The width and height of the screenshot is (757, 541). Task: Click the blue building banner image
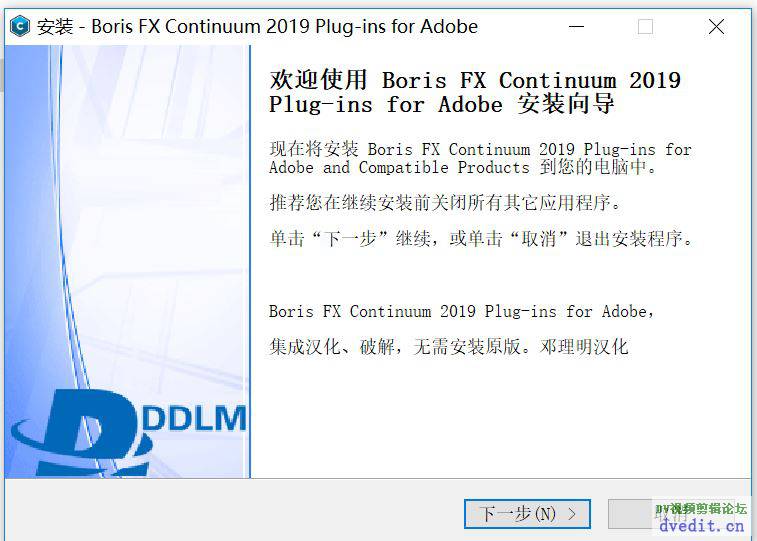coord(127,200)
